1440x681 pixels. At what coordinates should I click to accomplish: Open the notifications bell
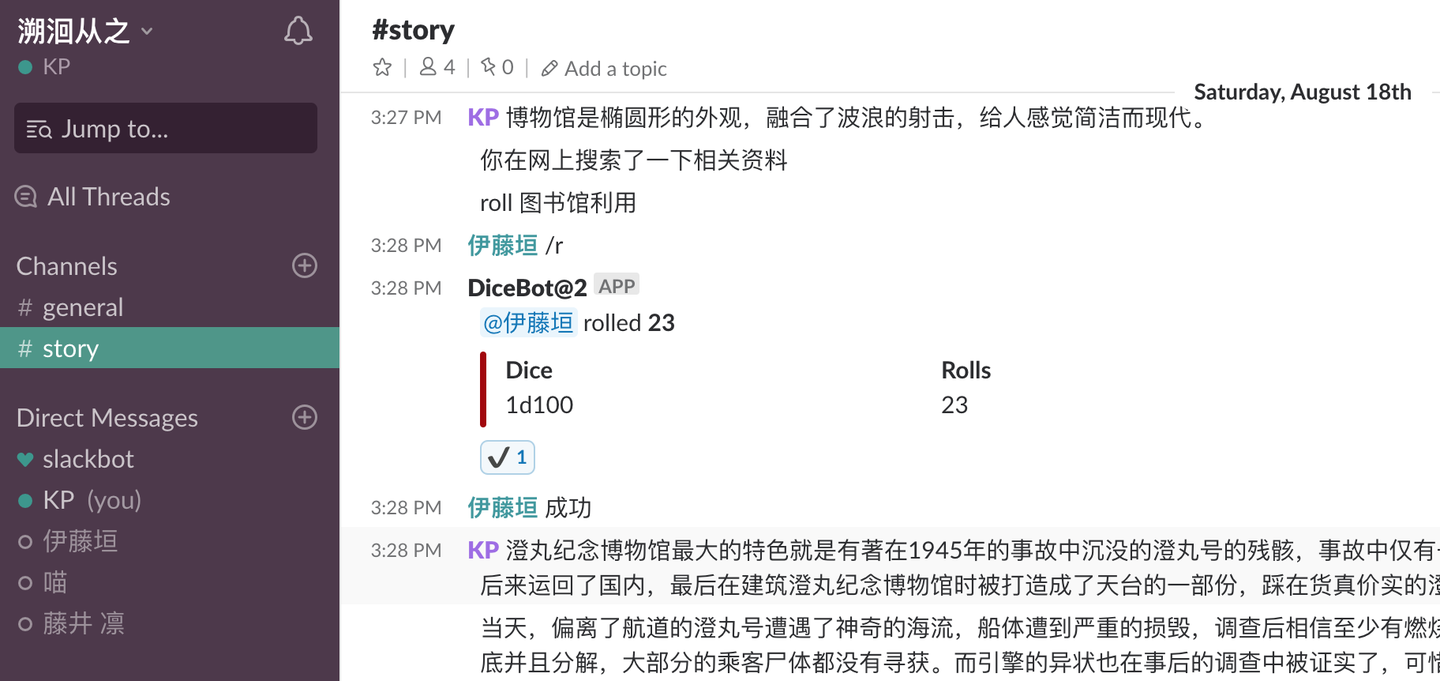click(x=297, y=30)
